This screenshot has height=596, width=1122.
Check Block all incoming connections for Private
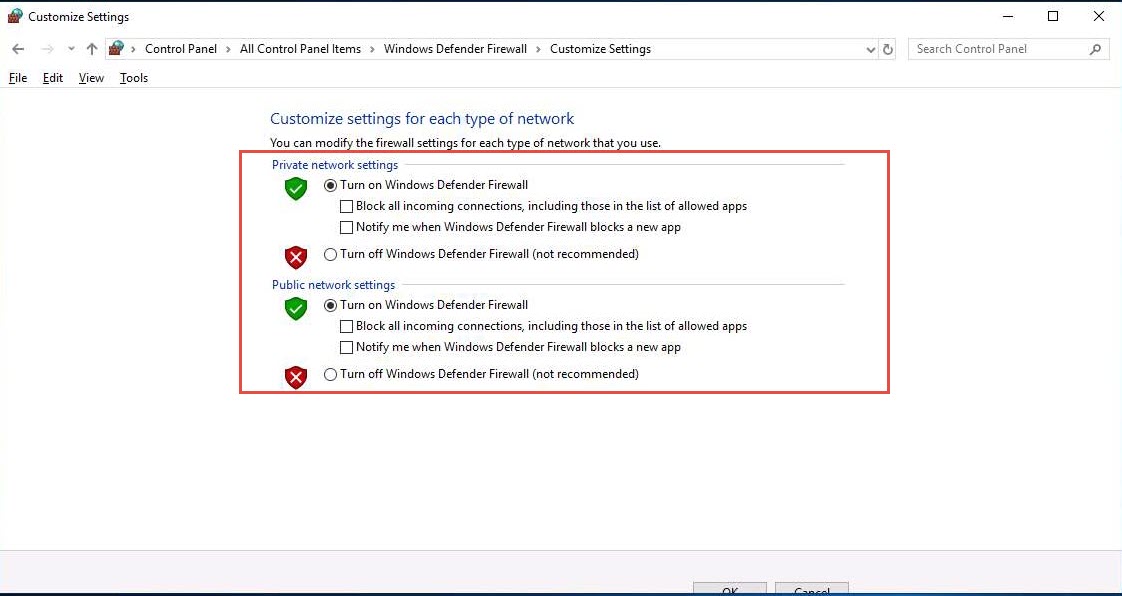coord(346,207)
